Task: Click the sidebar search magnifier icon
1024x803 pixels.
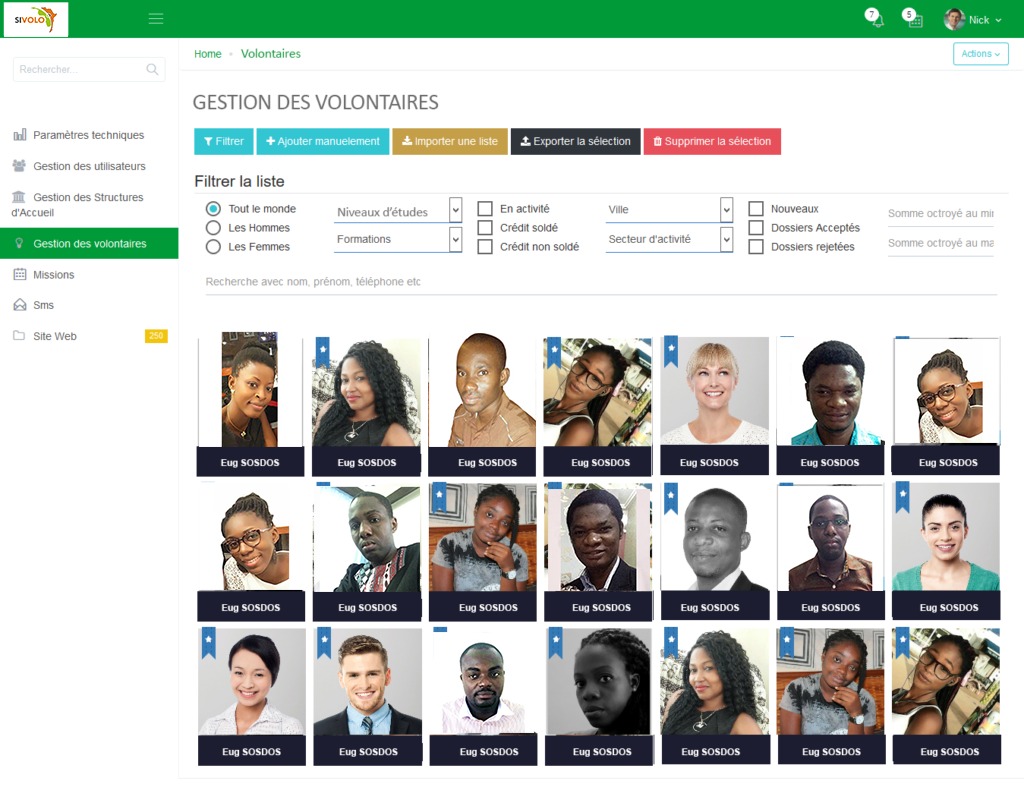Action: (152, 69)
